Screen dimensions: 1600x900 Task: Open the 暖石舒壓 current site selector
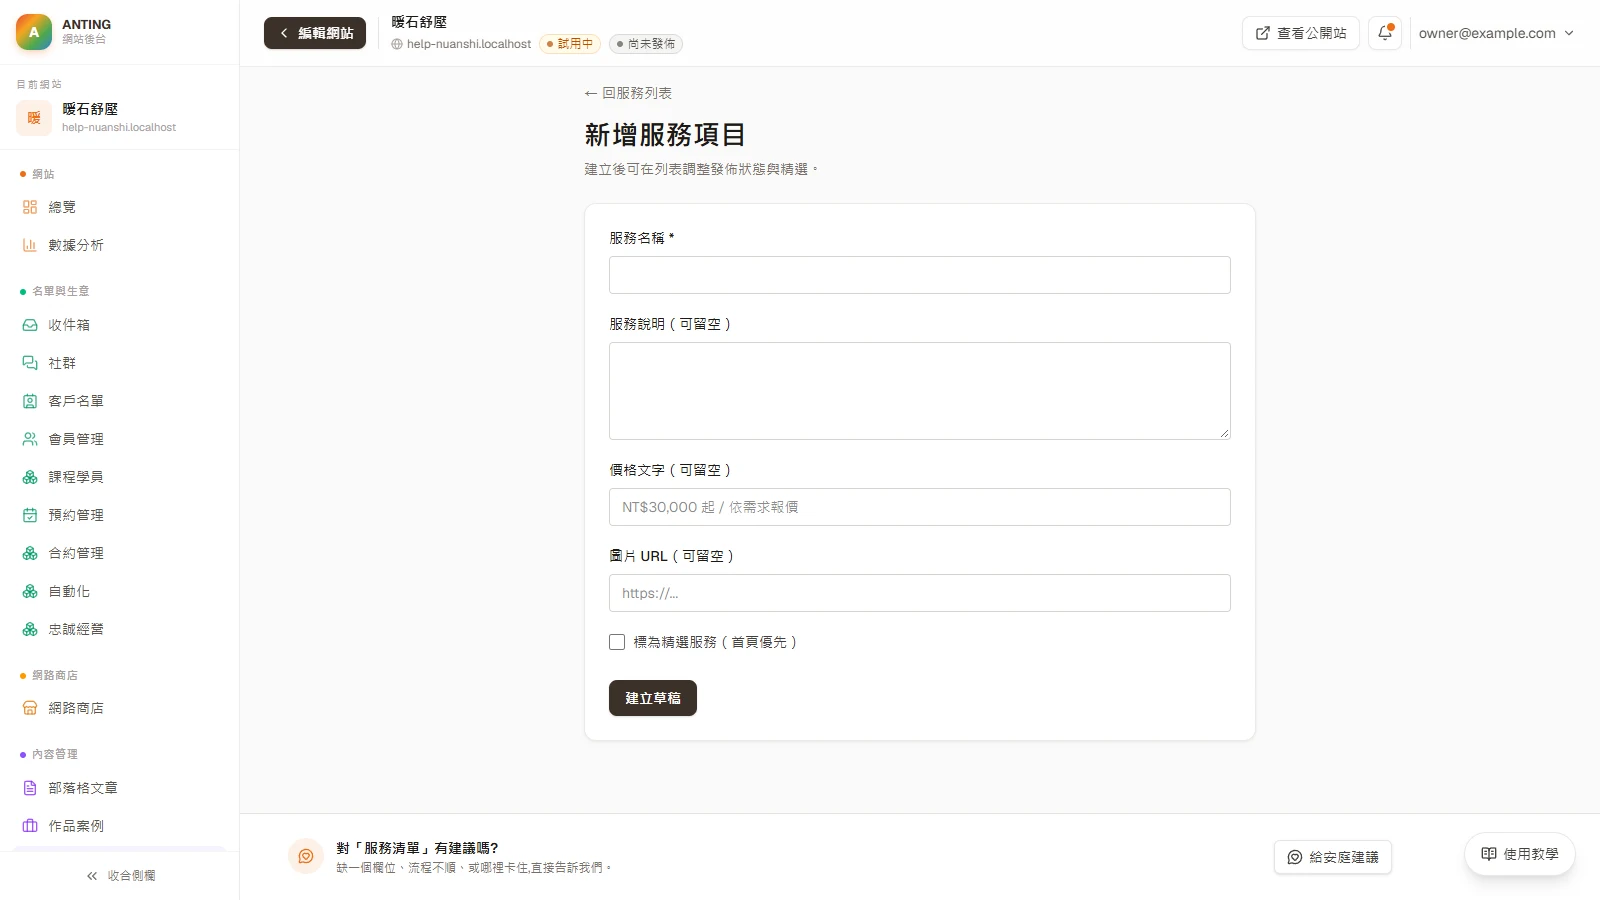pyautogui.click(x=120, y=118)
